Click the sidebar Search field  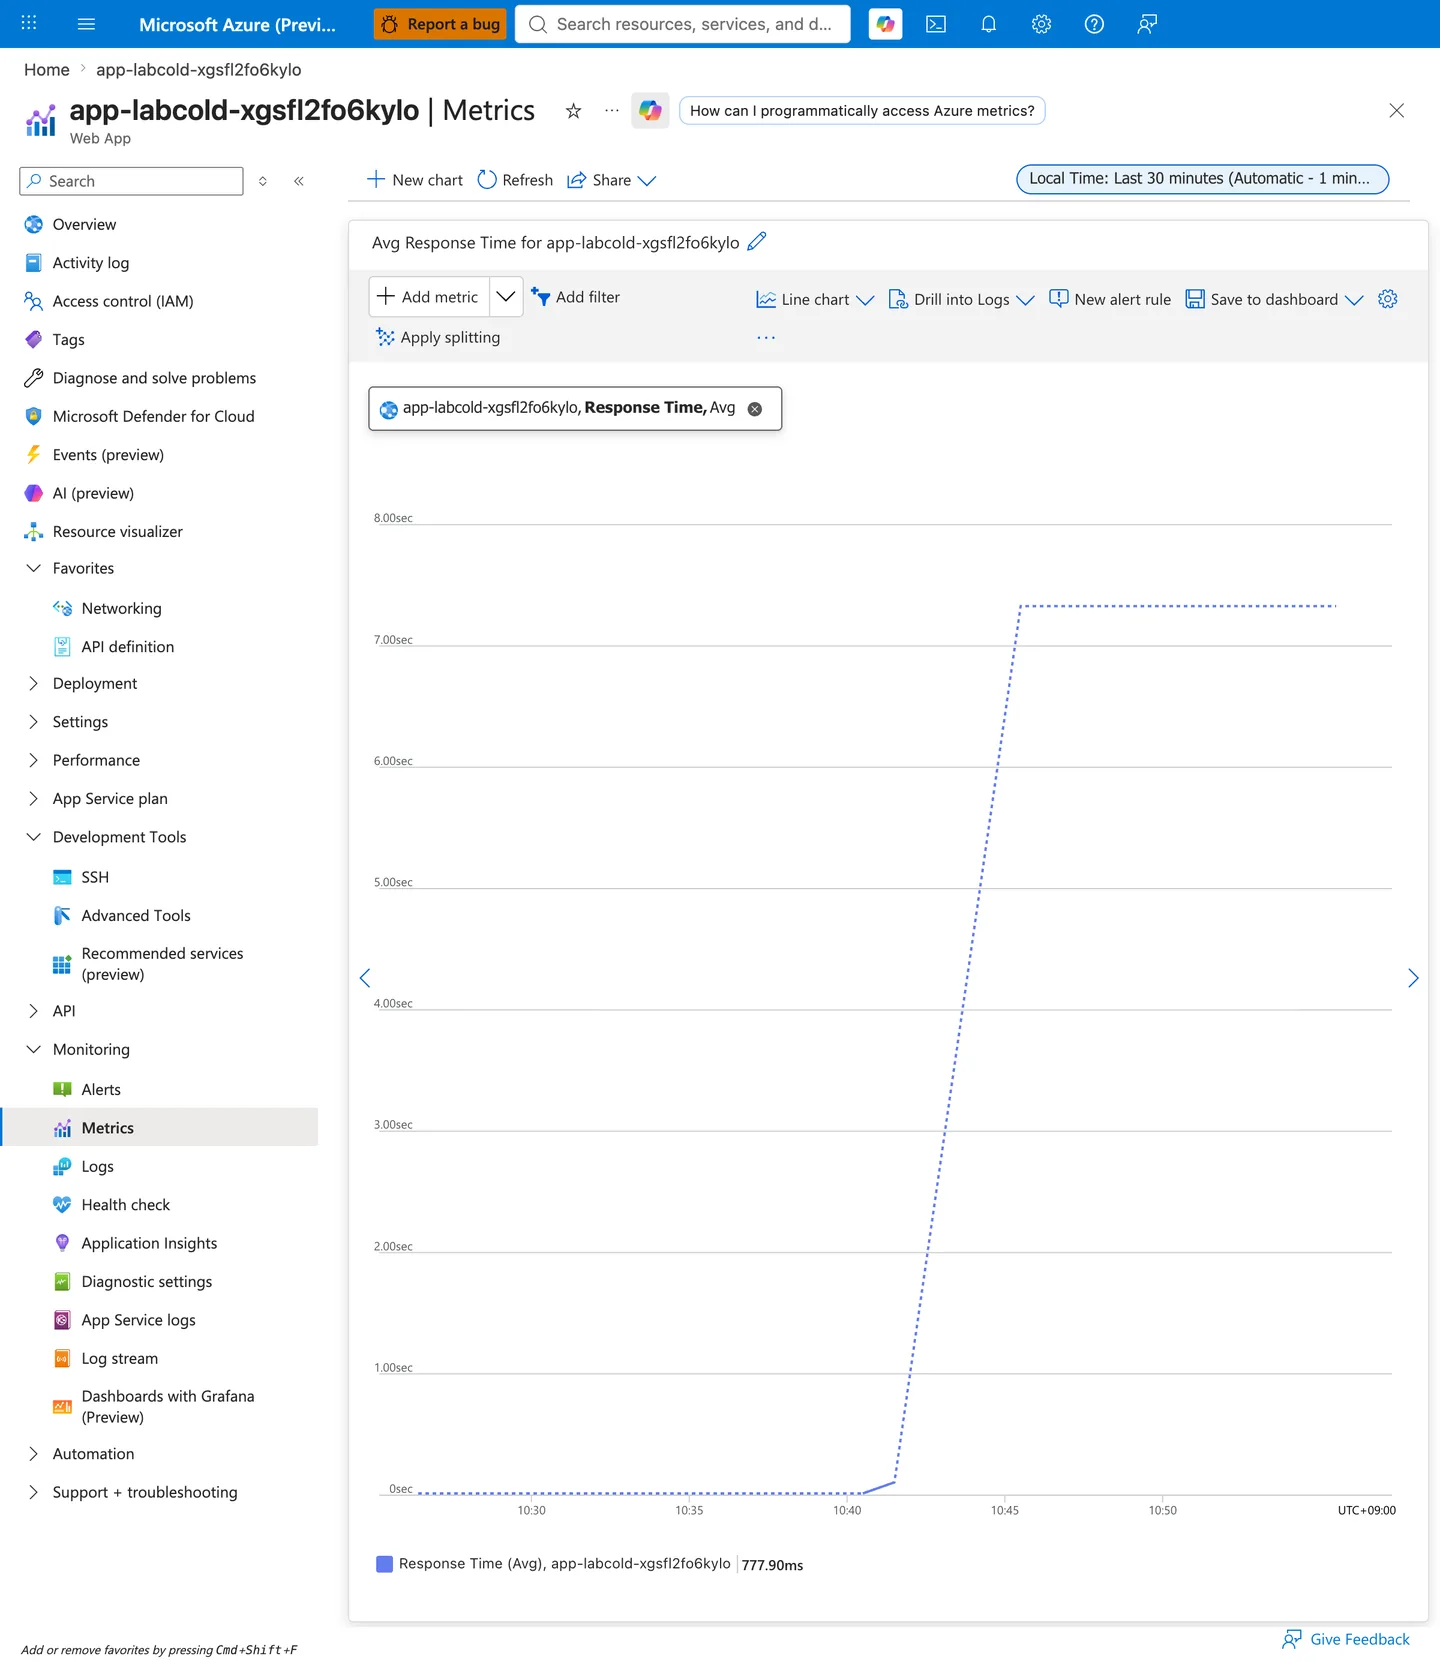[131, 181]
